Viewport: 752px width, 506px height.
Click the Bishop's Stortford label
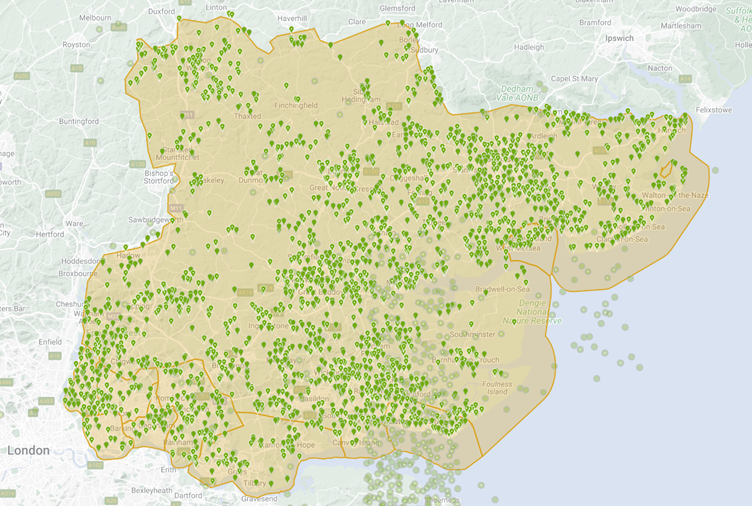tap(159, 177)
